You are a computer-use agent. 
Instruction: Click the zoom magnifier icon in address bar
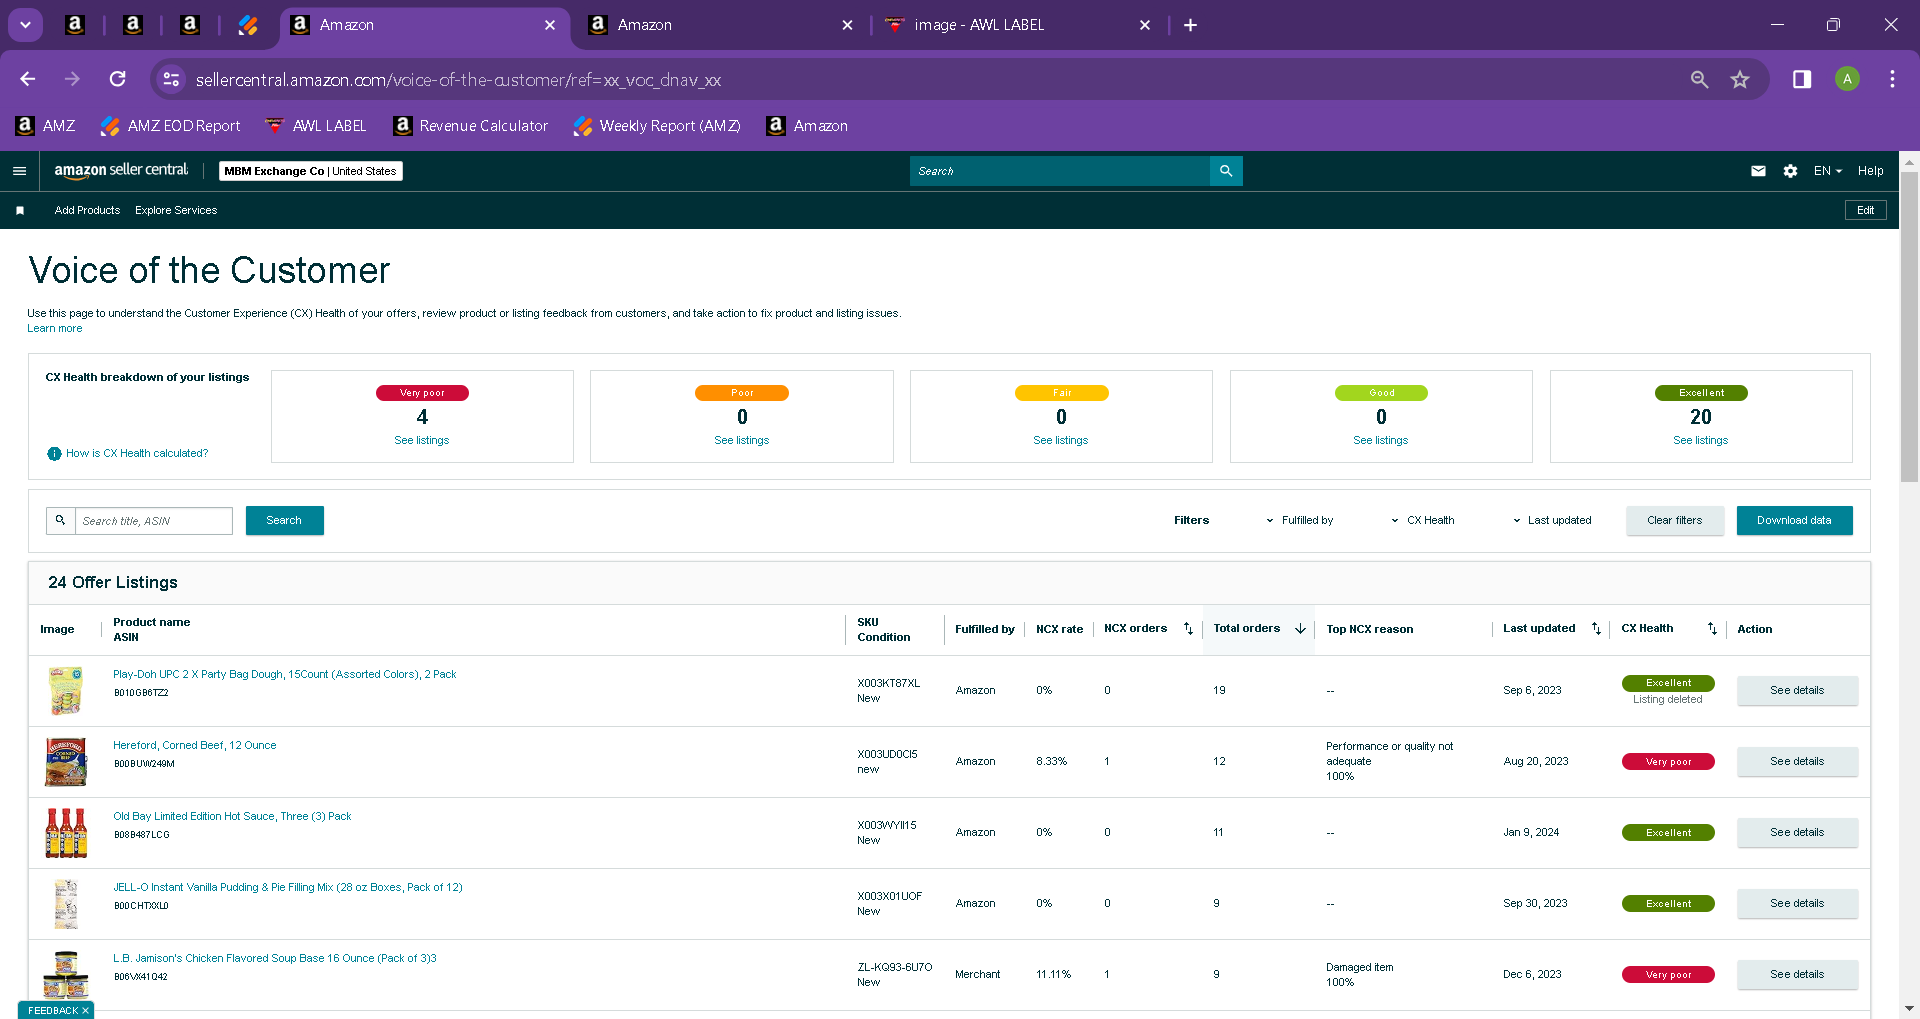[x=1699, y=79]
